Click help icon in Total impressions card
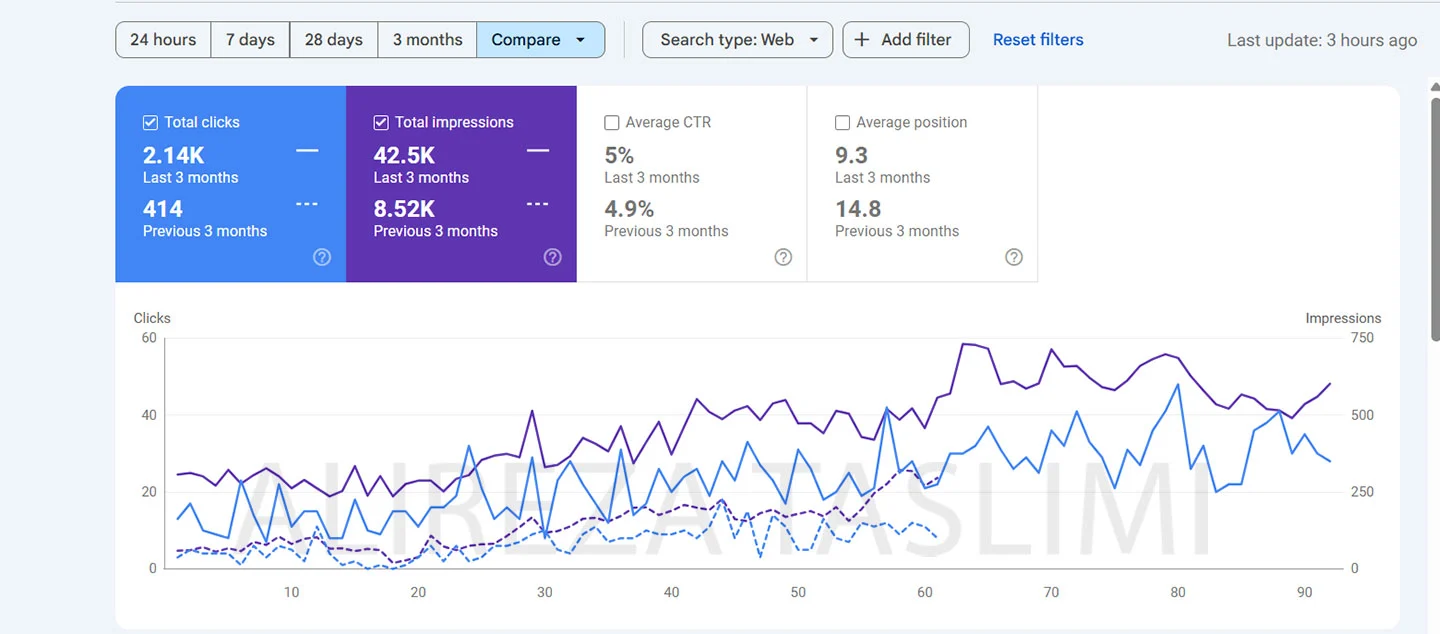1440x634 pixels. 552,257
